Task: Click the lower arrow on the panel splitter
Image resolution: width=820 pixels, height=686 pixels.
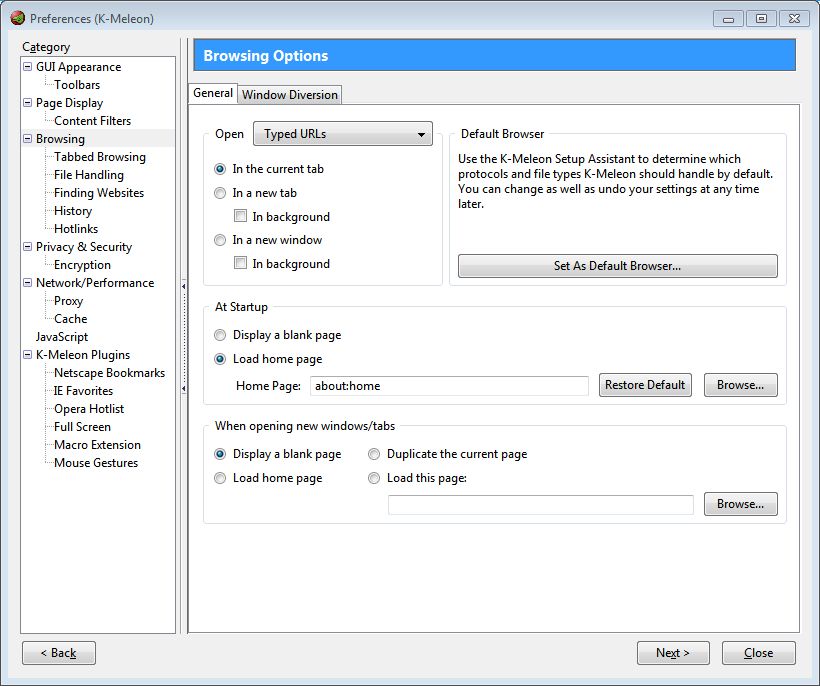Action: pyautogui.click(x=184, y=389)
